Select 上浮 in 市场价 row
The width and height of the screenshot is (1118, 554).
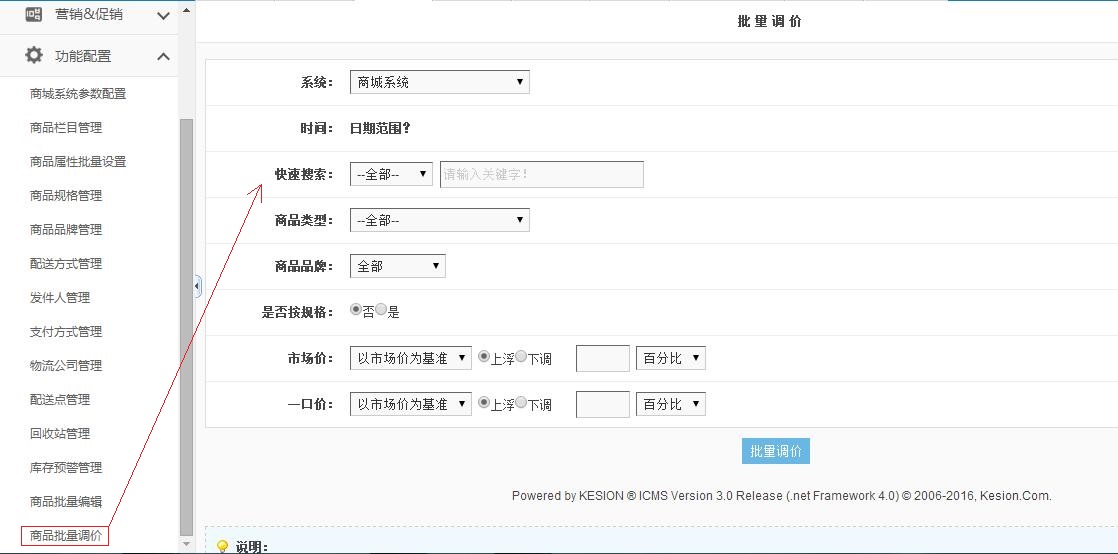pos(484,356)
